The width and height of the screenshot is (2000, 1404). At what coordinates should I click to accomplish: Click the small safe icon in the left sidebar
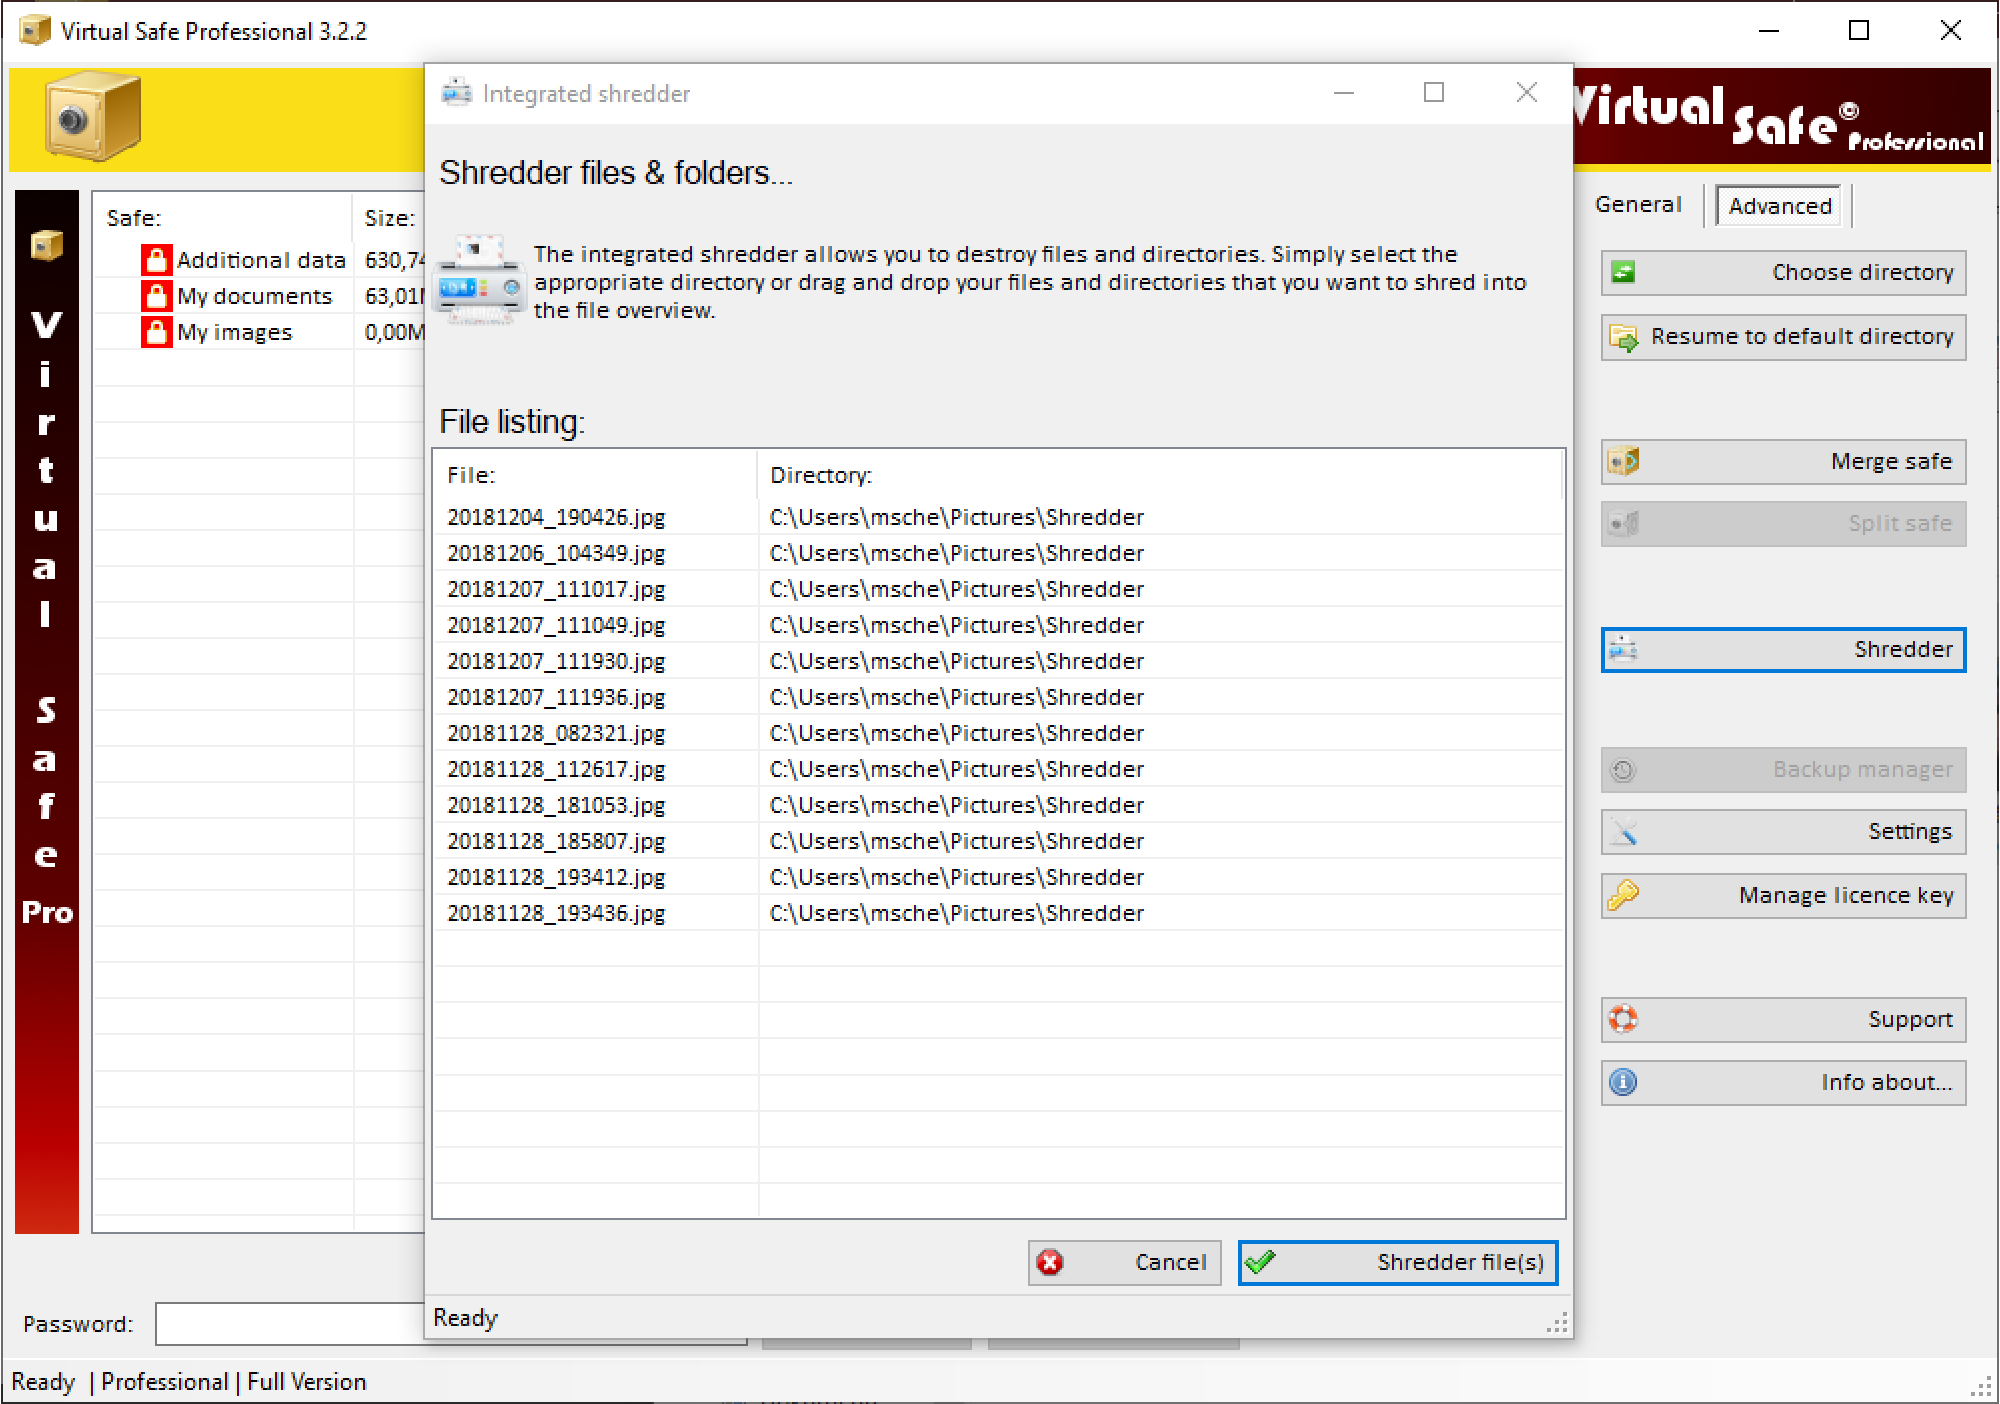point(47,245)
